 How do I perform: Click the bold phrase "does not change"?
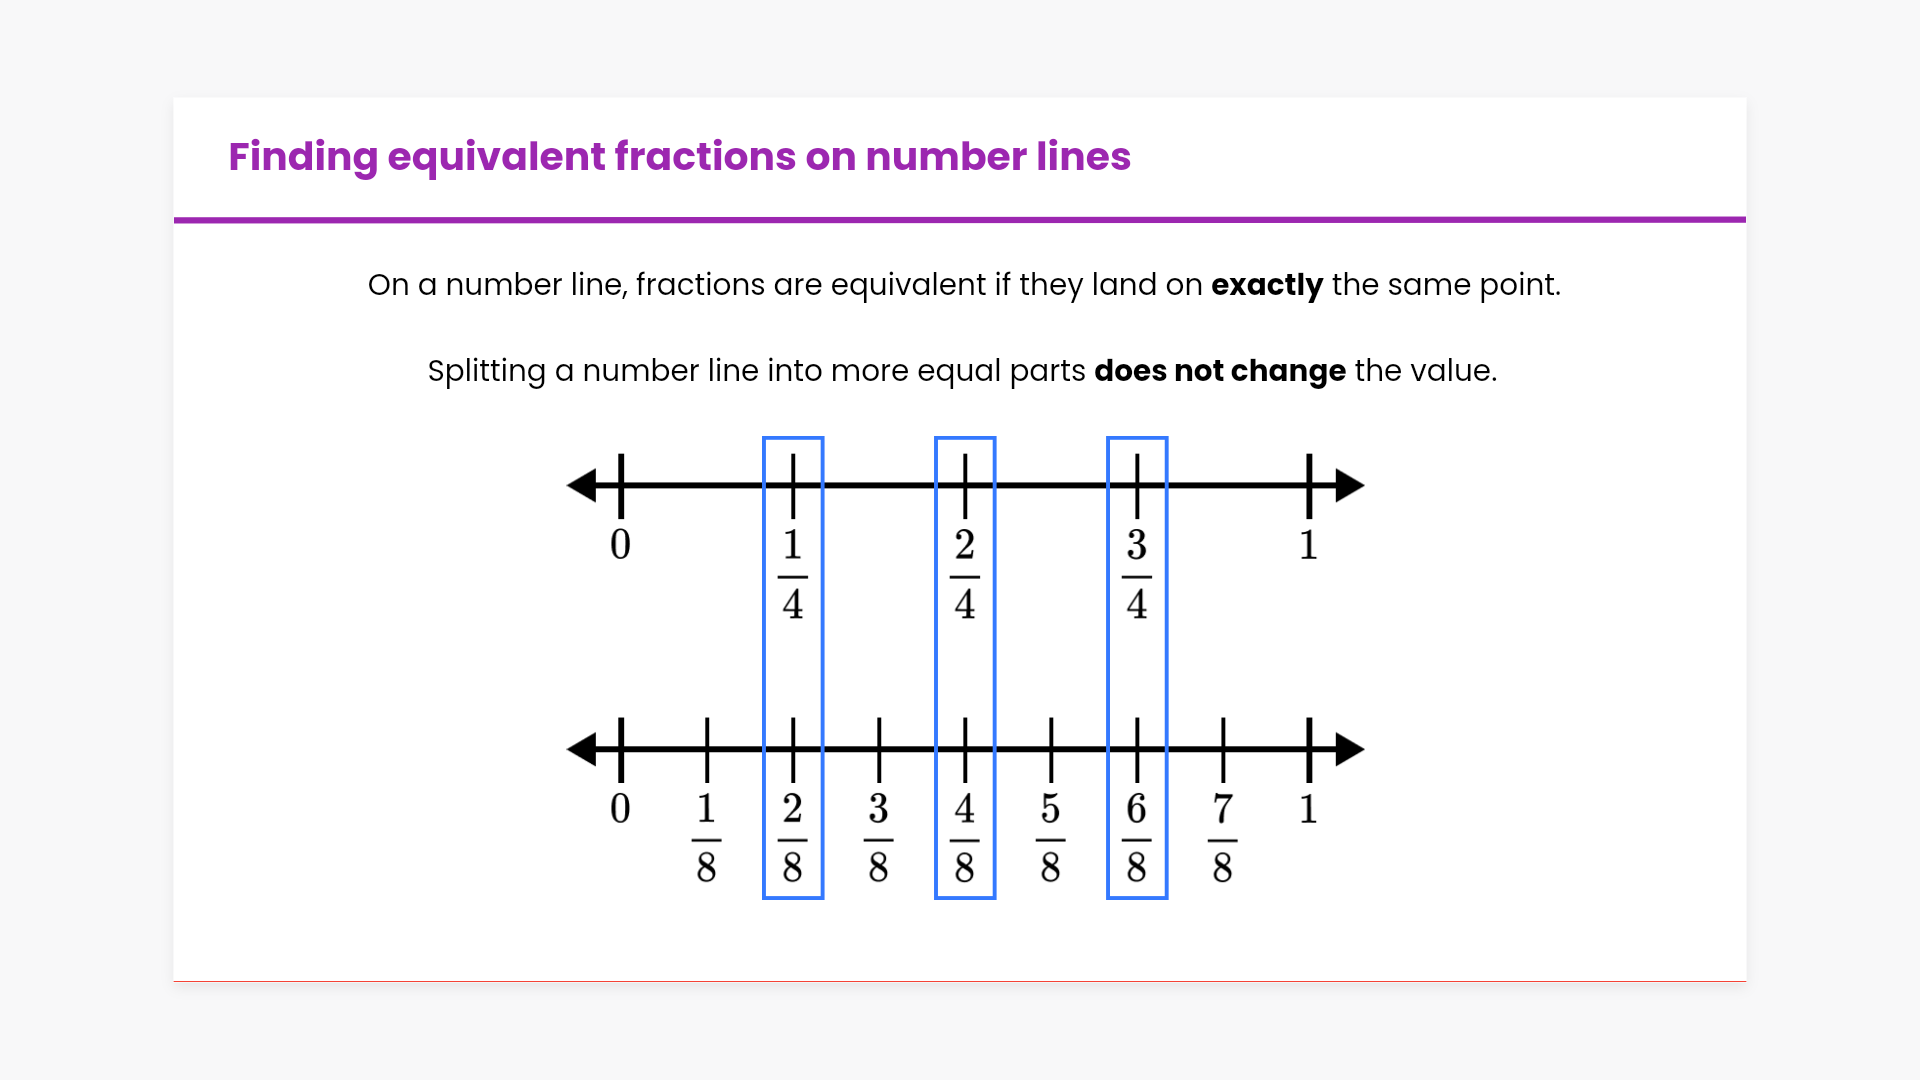[x=1219, y=371]
